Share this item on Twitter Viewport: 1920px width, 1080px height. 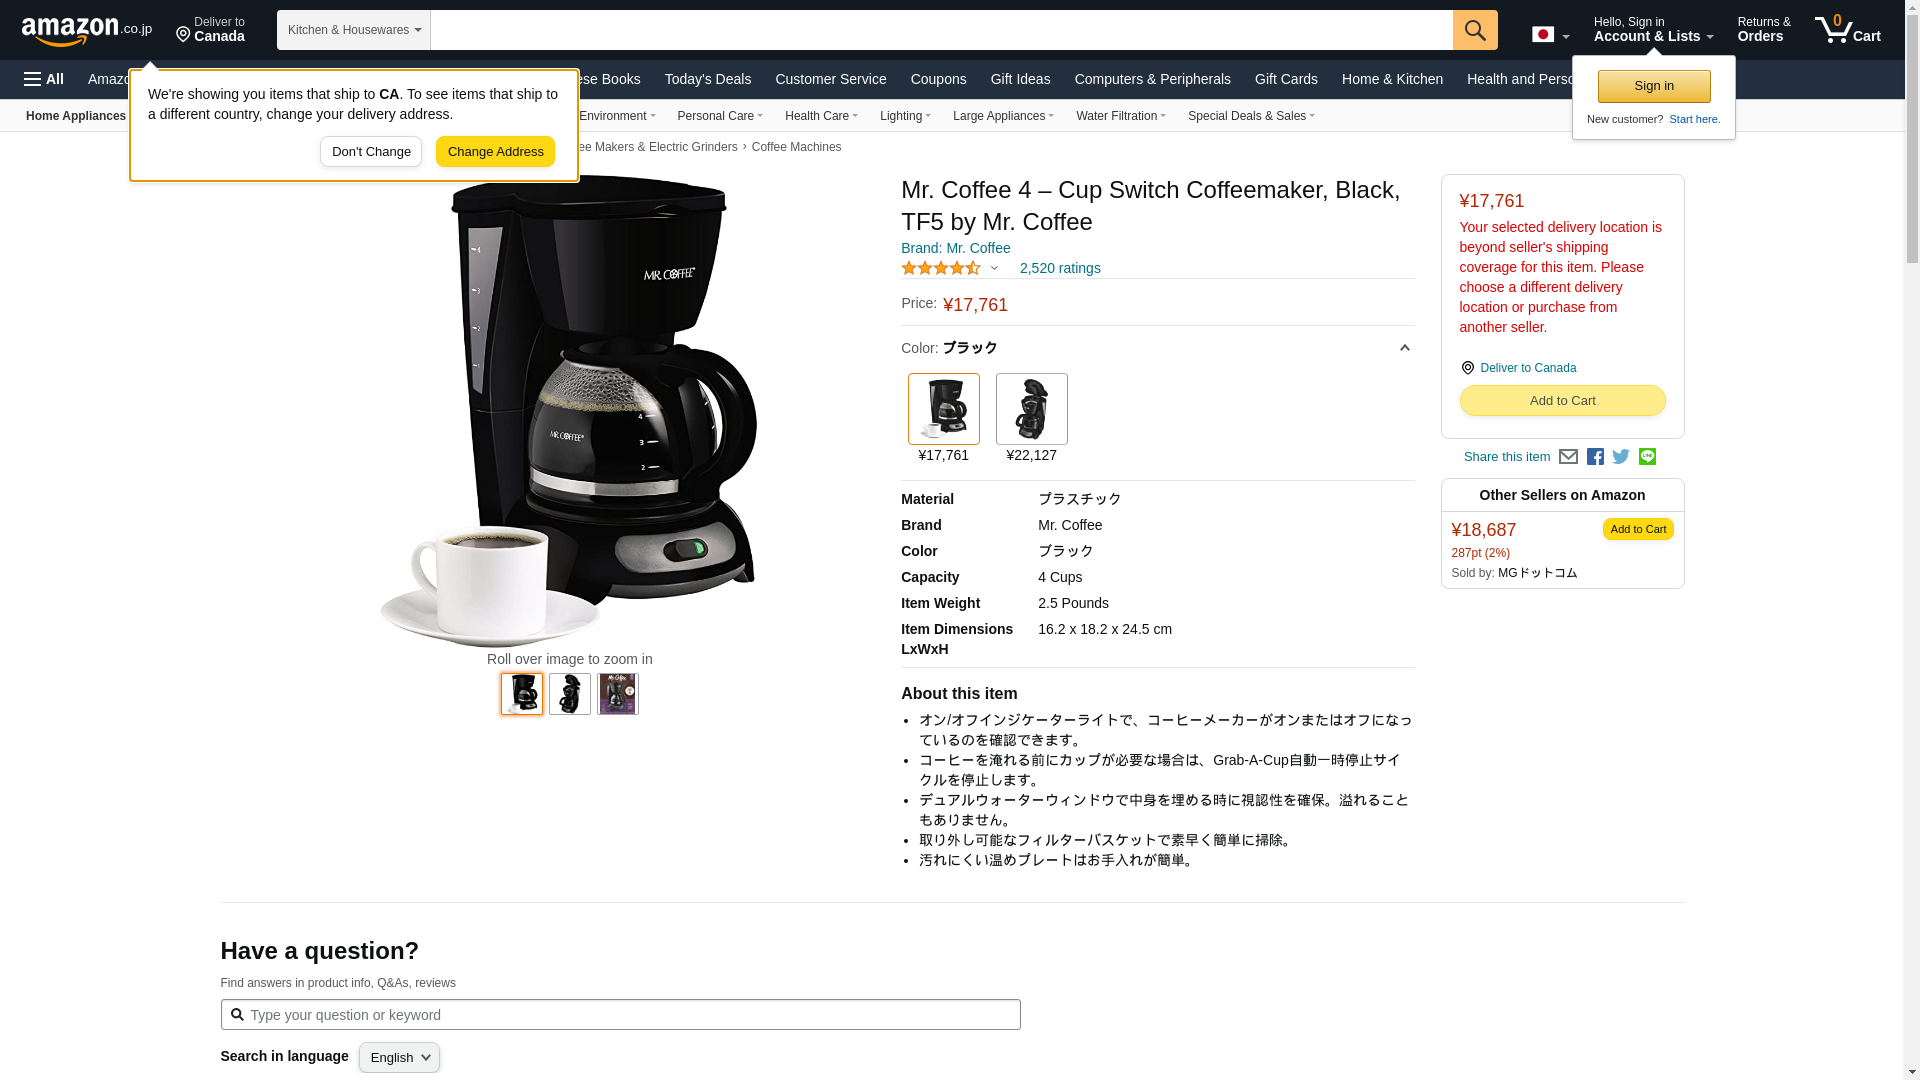point(1621,457)
